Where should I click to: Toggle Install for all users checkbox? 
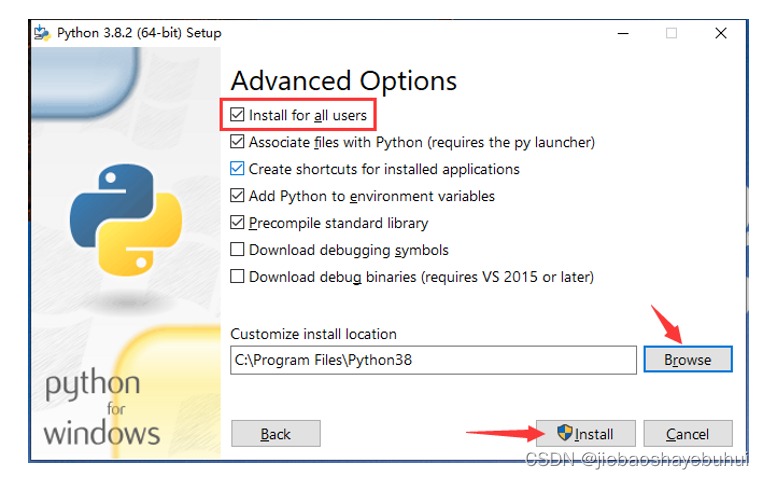pos(237,115)
